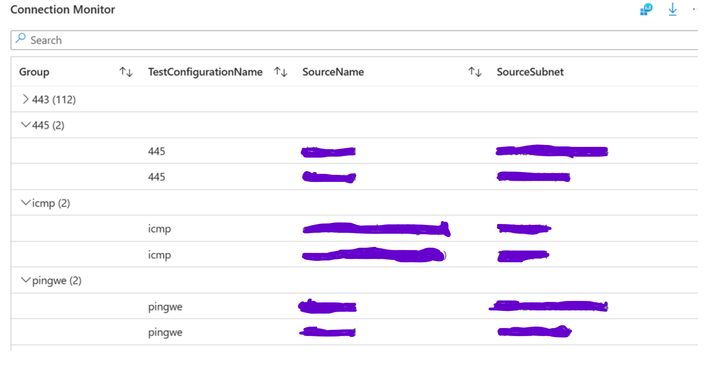
Task: Sort by Group column arrows
Action: (126, 72)
